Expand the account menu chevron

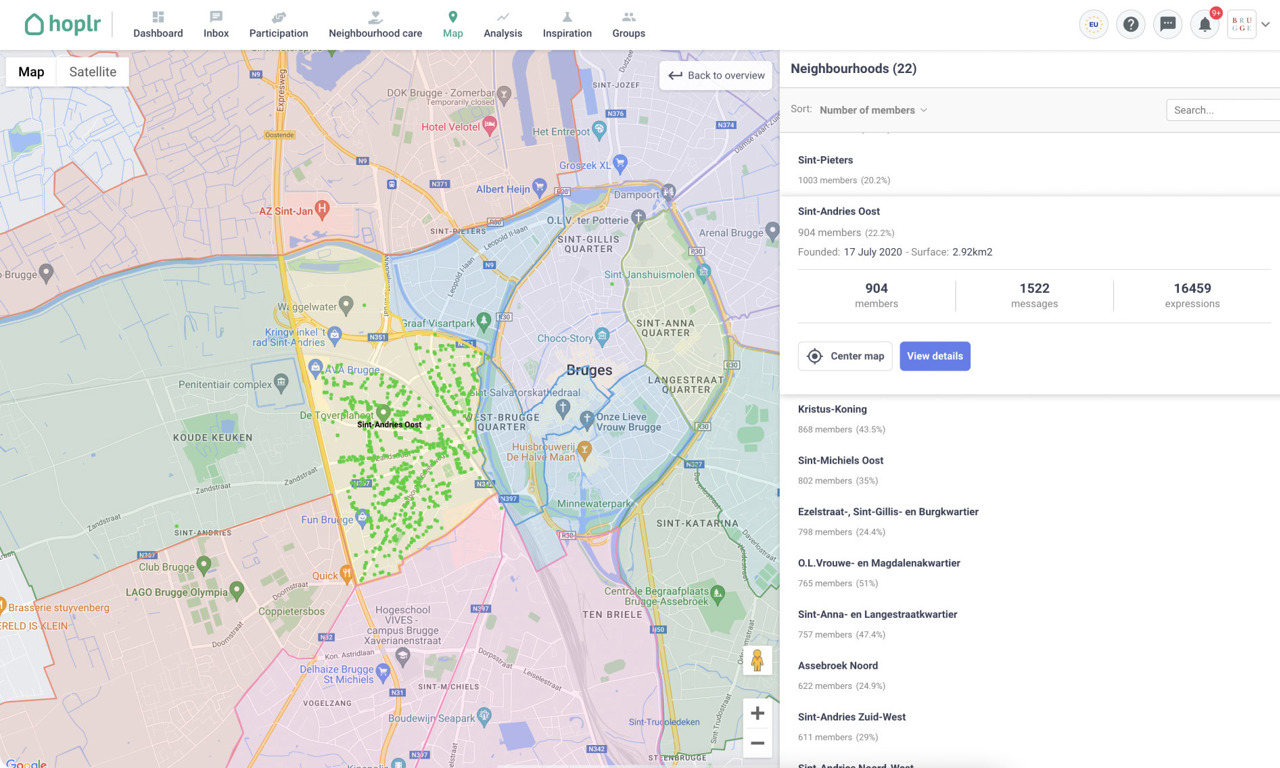point(1266,25)
